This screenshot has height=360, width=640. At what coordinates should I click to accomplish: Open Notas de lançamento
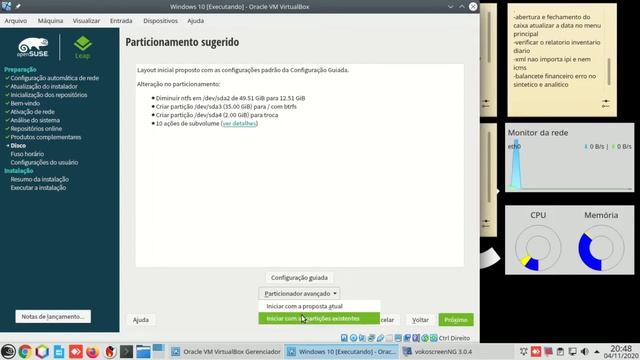click(53, 316)
